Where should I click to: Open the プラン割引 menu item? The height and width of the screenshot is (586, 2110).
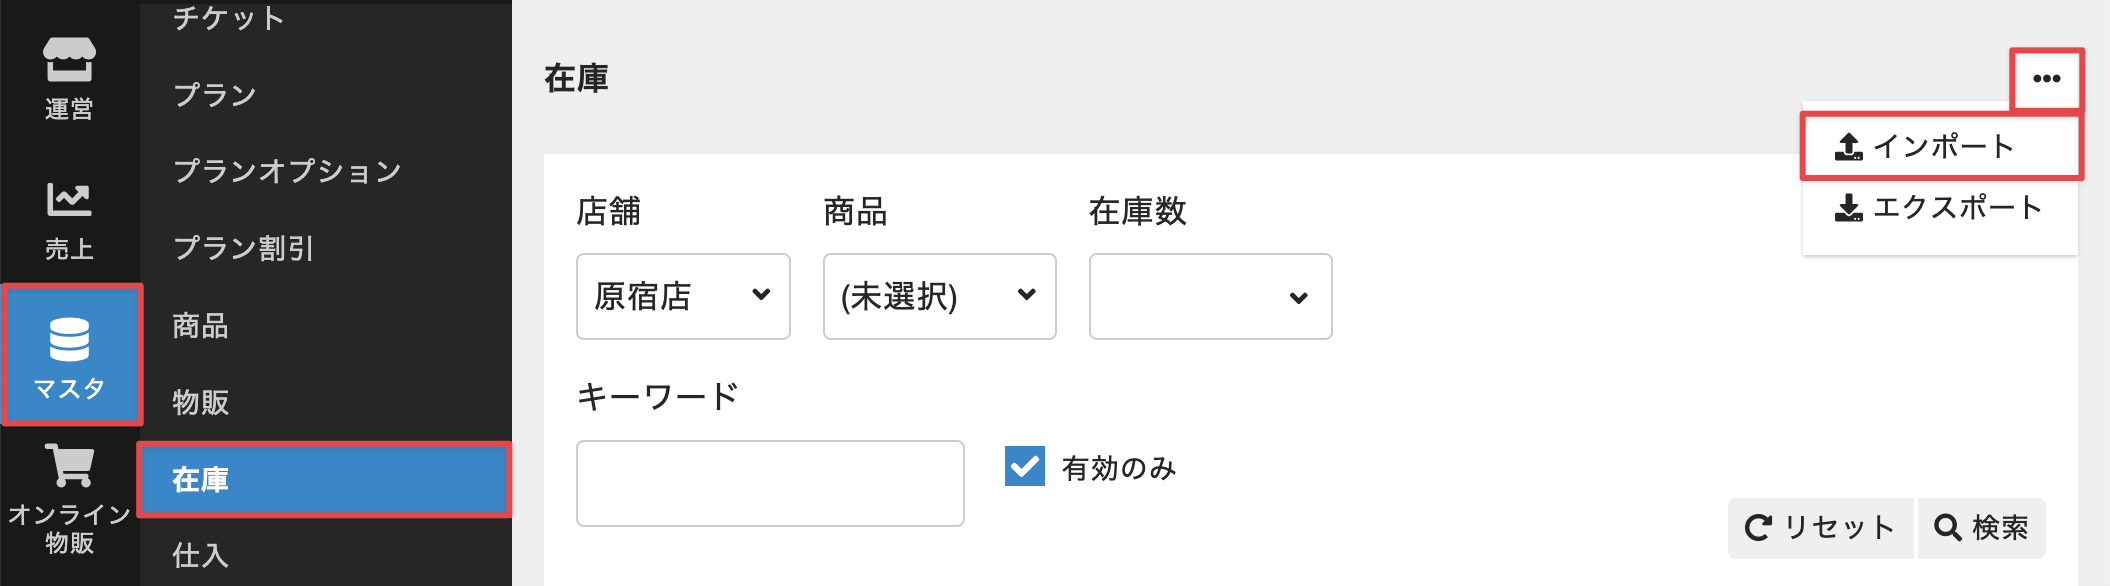coord(243,248)
